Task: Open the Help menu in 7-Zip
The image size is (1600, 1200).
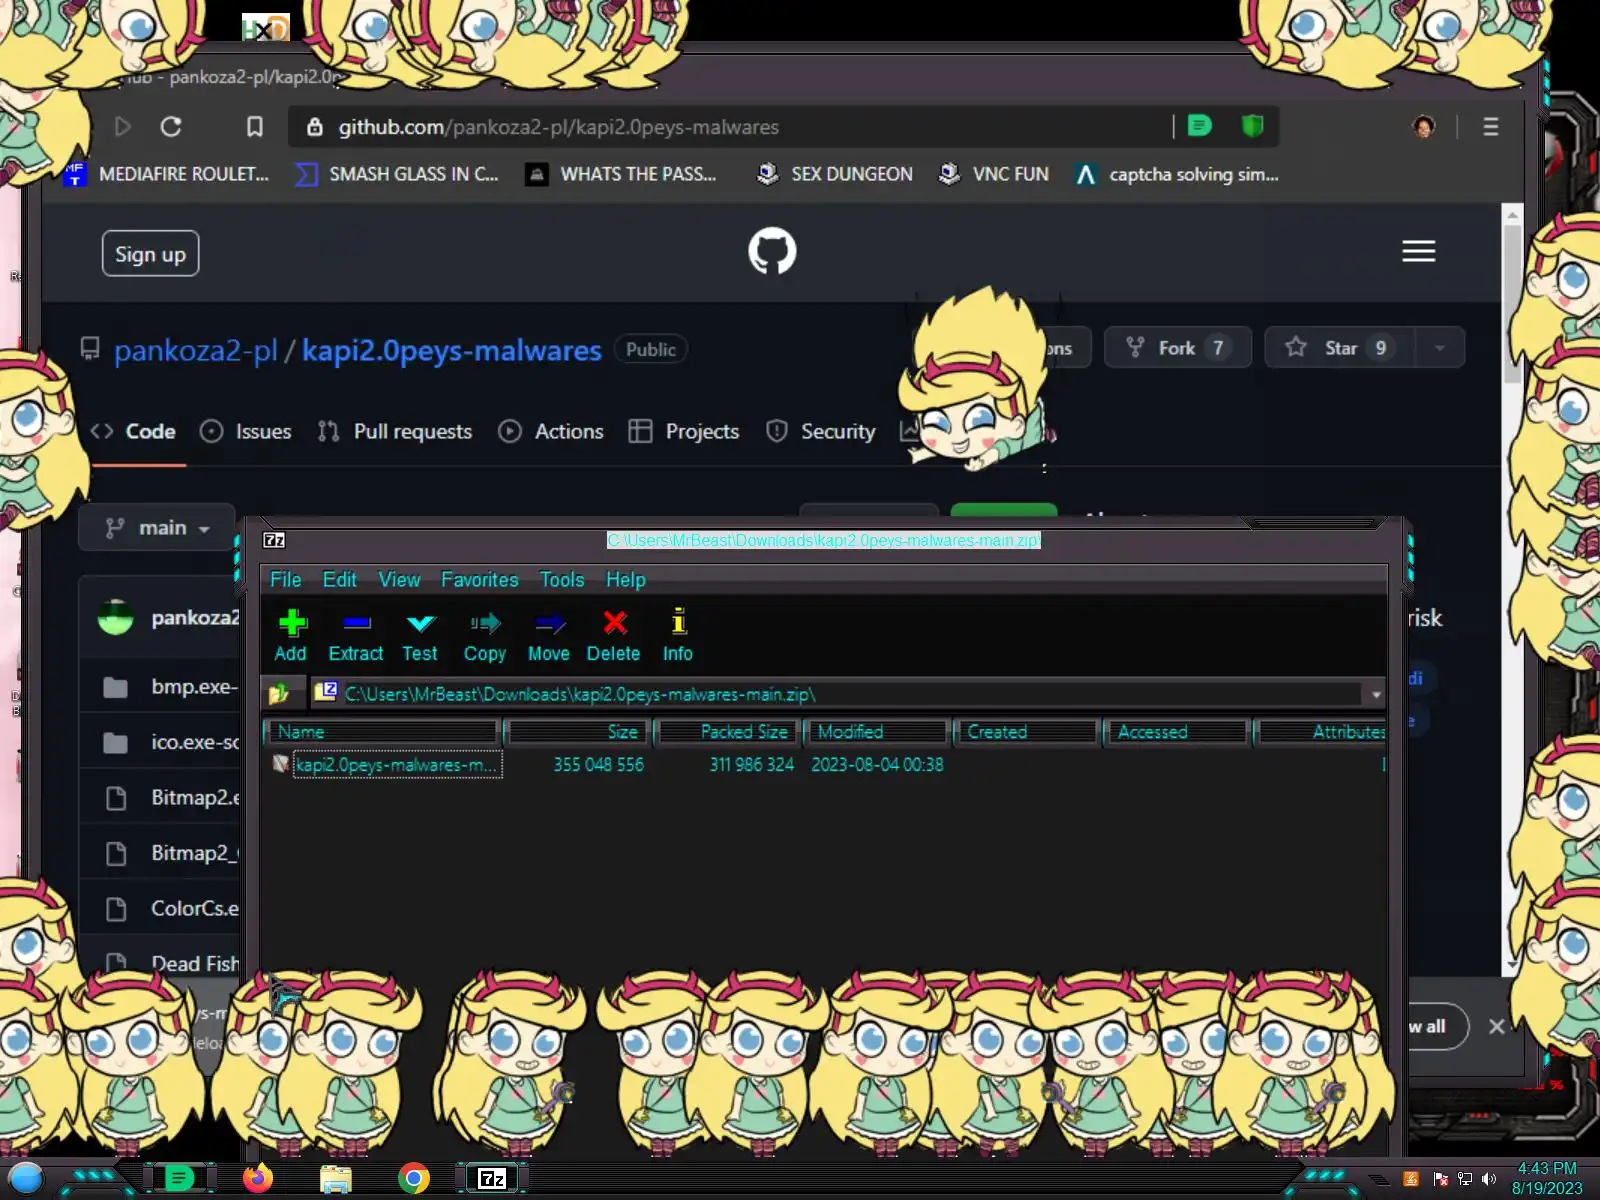Action: [626, 580]
